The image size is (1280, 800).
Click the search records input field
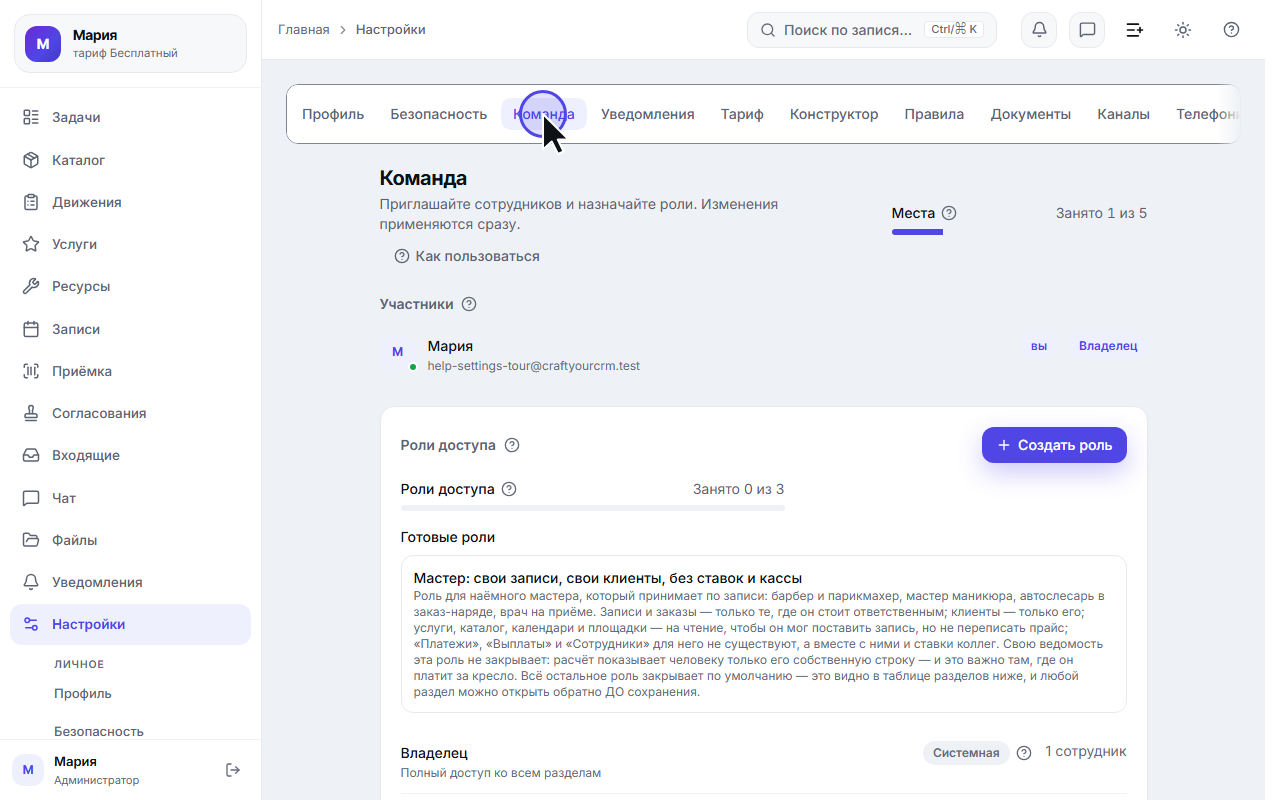[x=872, y=30]
